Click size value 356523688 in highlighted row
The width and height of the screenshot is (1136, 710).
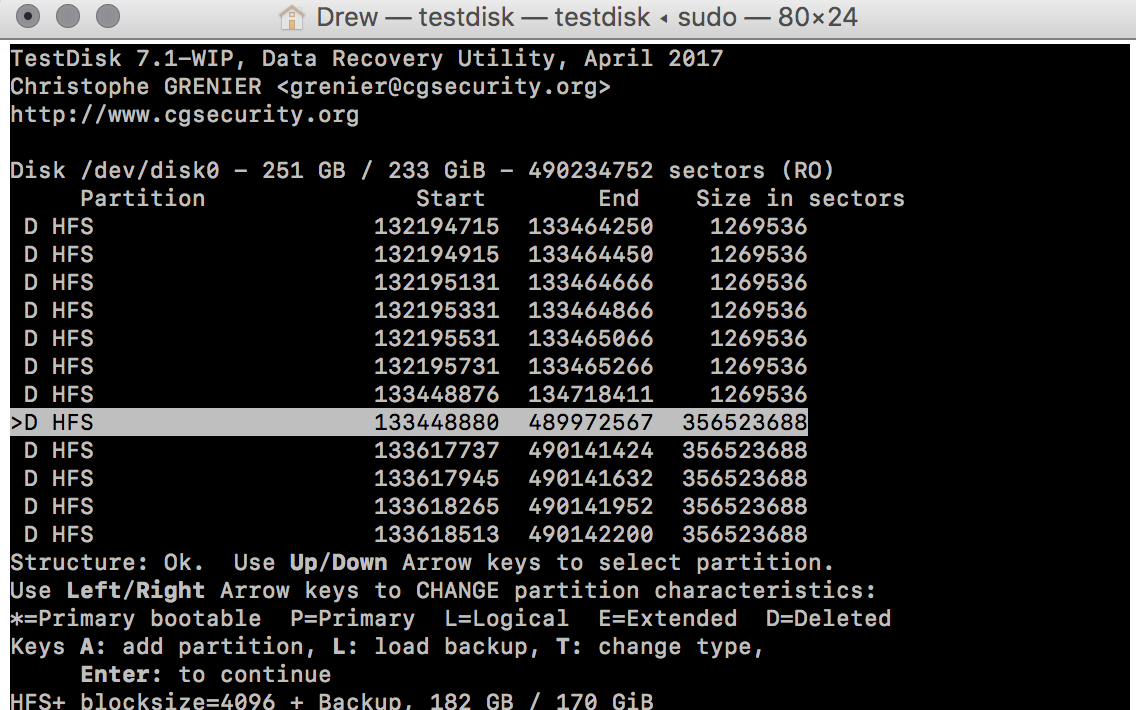click(745, 422)
